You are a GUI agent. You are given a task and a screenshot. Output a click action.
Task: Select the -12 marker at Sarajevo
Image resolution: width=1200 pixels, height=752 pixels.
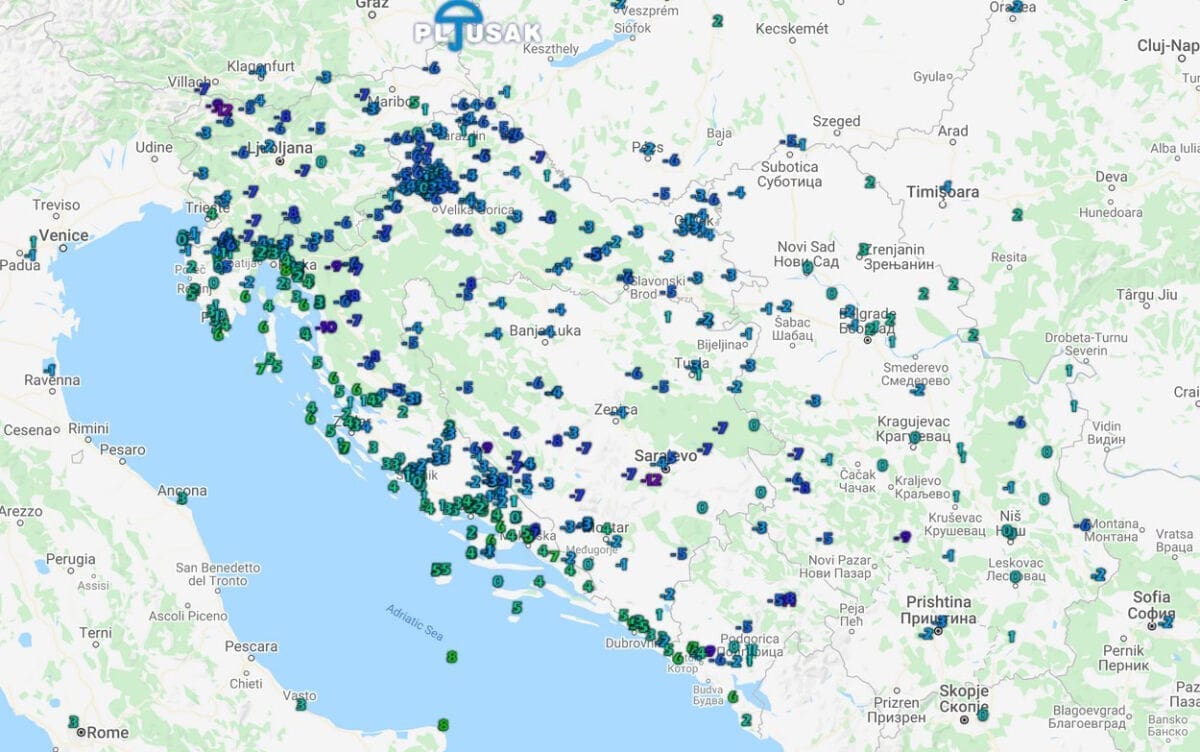(x=653, y=479)
